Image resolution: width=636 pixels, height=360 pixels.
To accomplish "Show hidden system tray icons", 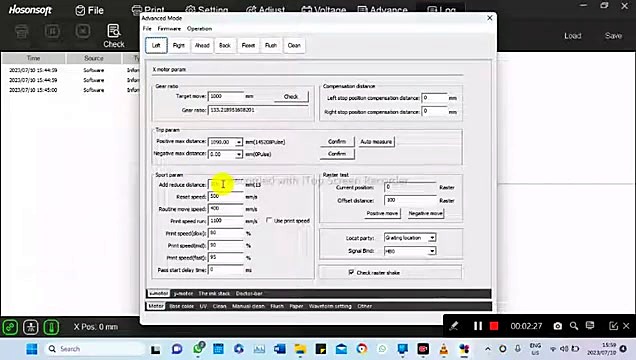I will pyautogui.click(x=488, y=349).
